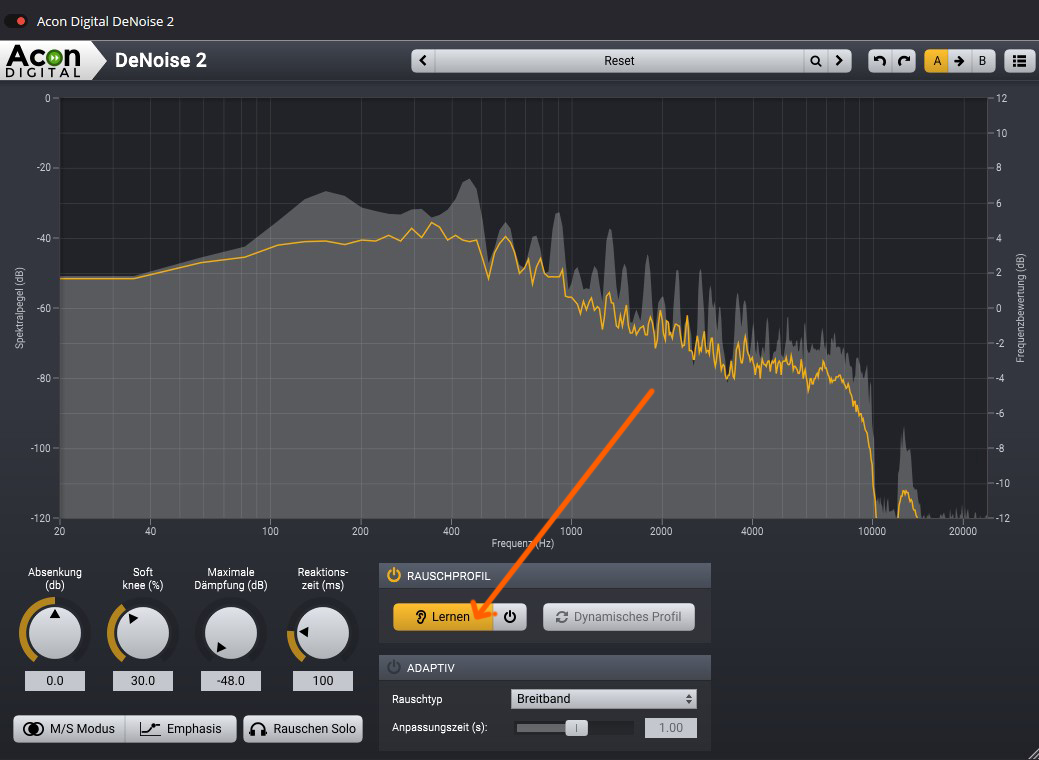
Task: Click the Soft knee value field 30.0
Action: point(142,680)
